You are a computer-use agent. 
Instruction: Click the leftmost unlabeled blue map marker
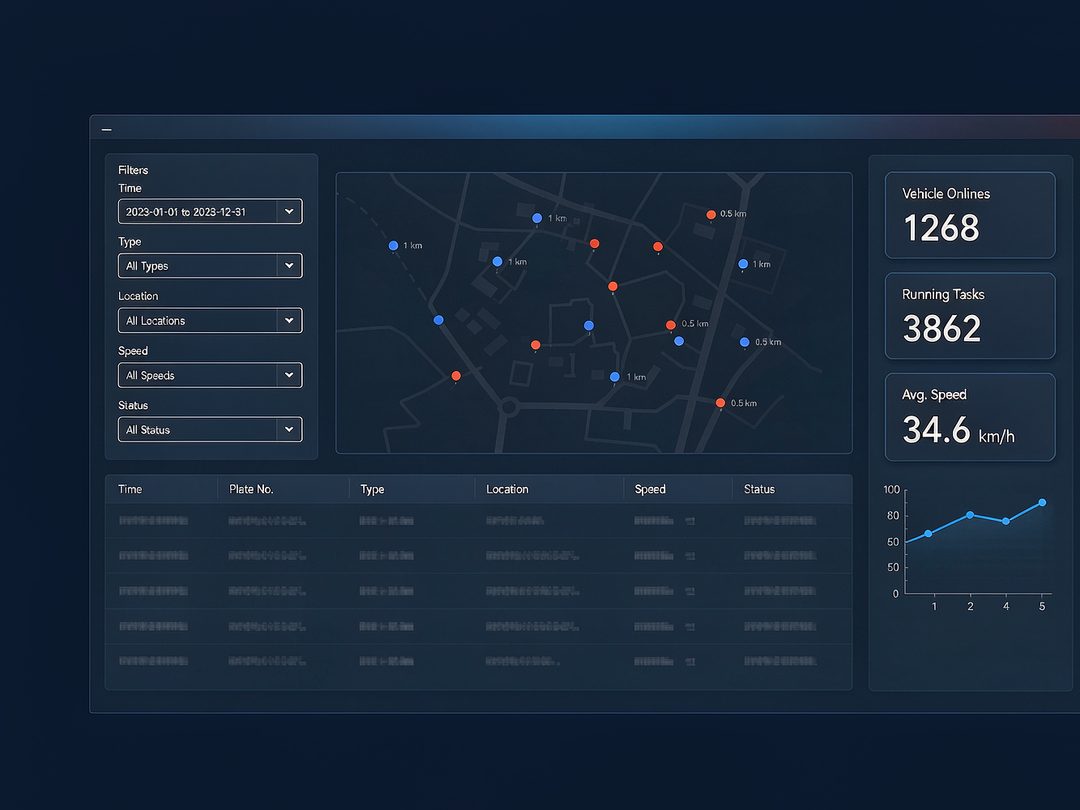(x=439, y=320)
